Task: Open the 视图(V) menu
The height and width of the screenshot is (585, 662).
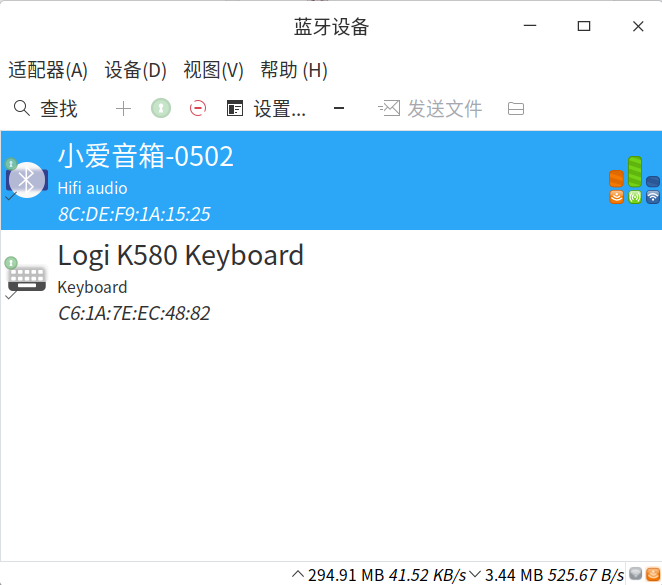Action: [213, 70]
